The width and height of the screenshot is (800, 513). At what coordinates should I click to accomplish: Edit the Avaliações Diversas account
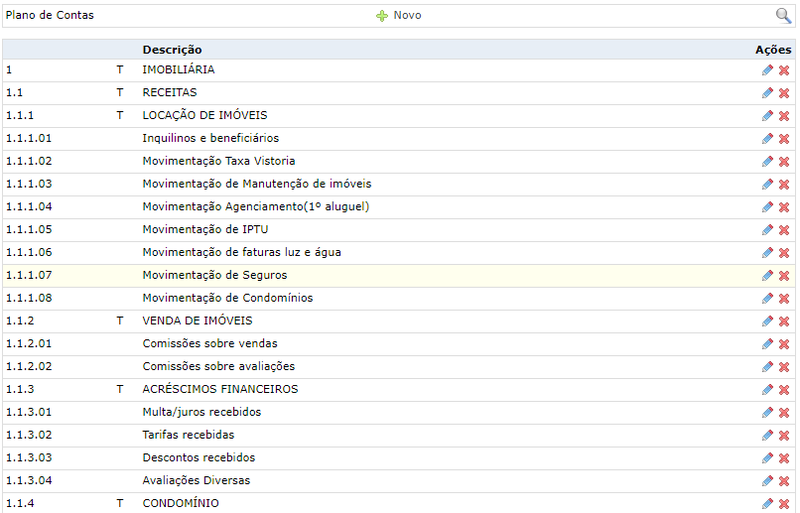click(767, 481)
